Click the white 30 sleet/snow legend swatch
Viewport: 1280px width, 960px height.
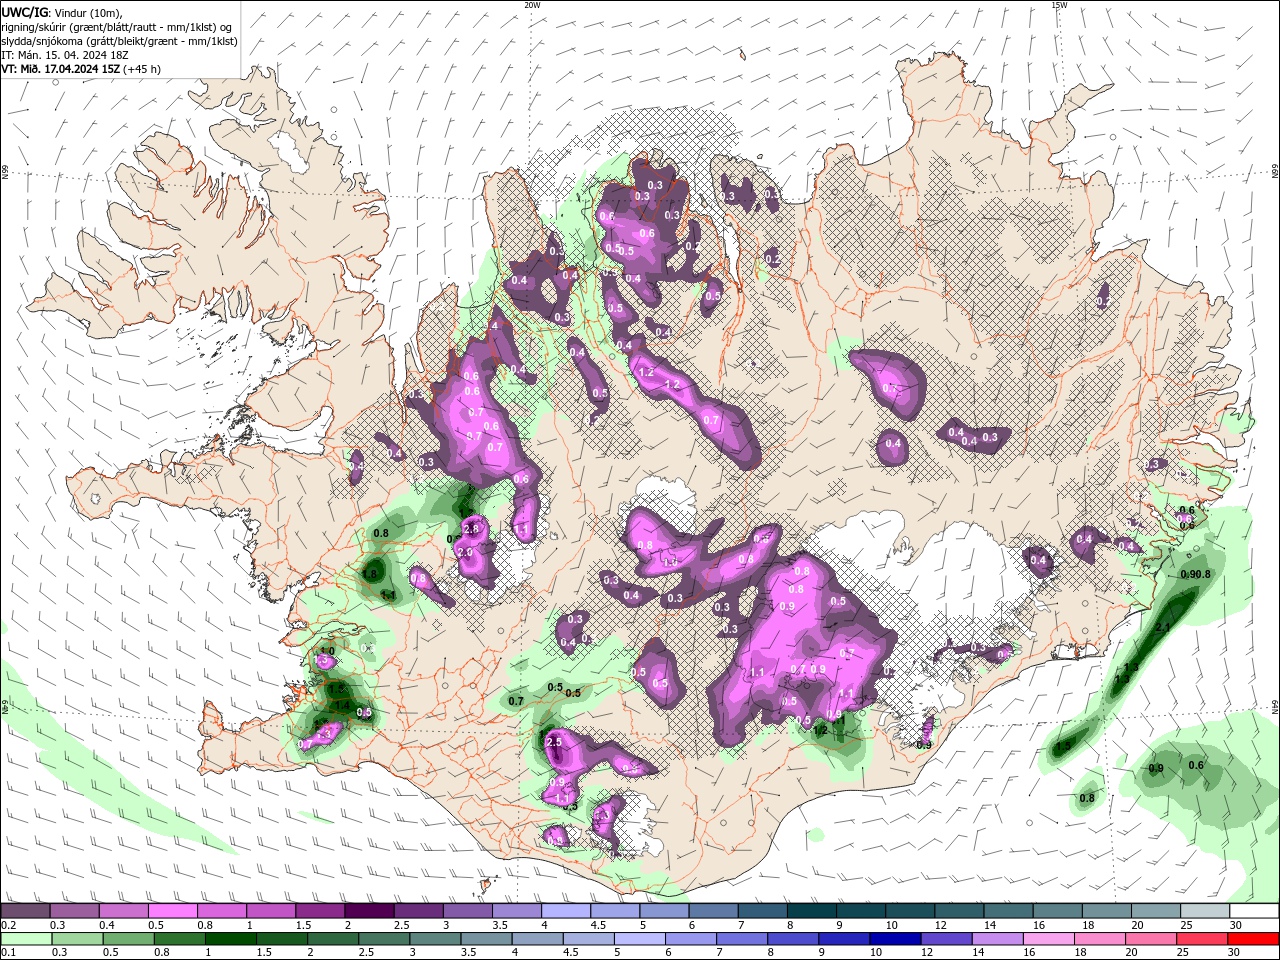coord(1255,911)
